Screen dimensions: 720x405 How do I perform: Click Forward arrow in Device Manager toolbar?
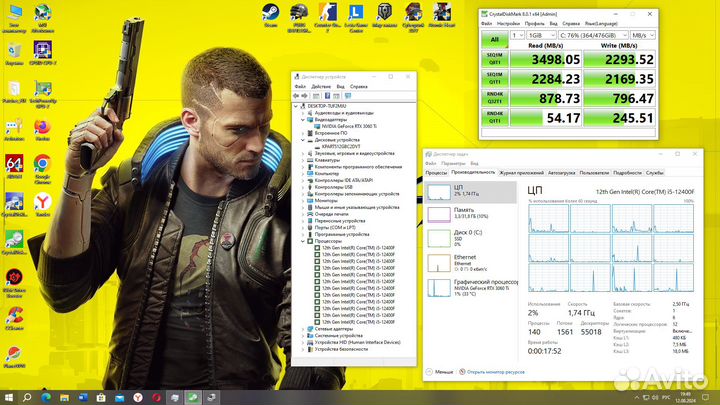[x=304, y=96]
